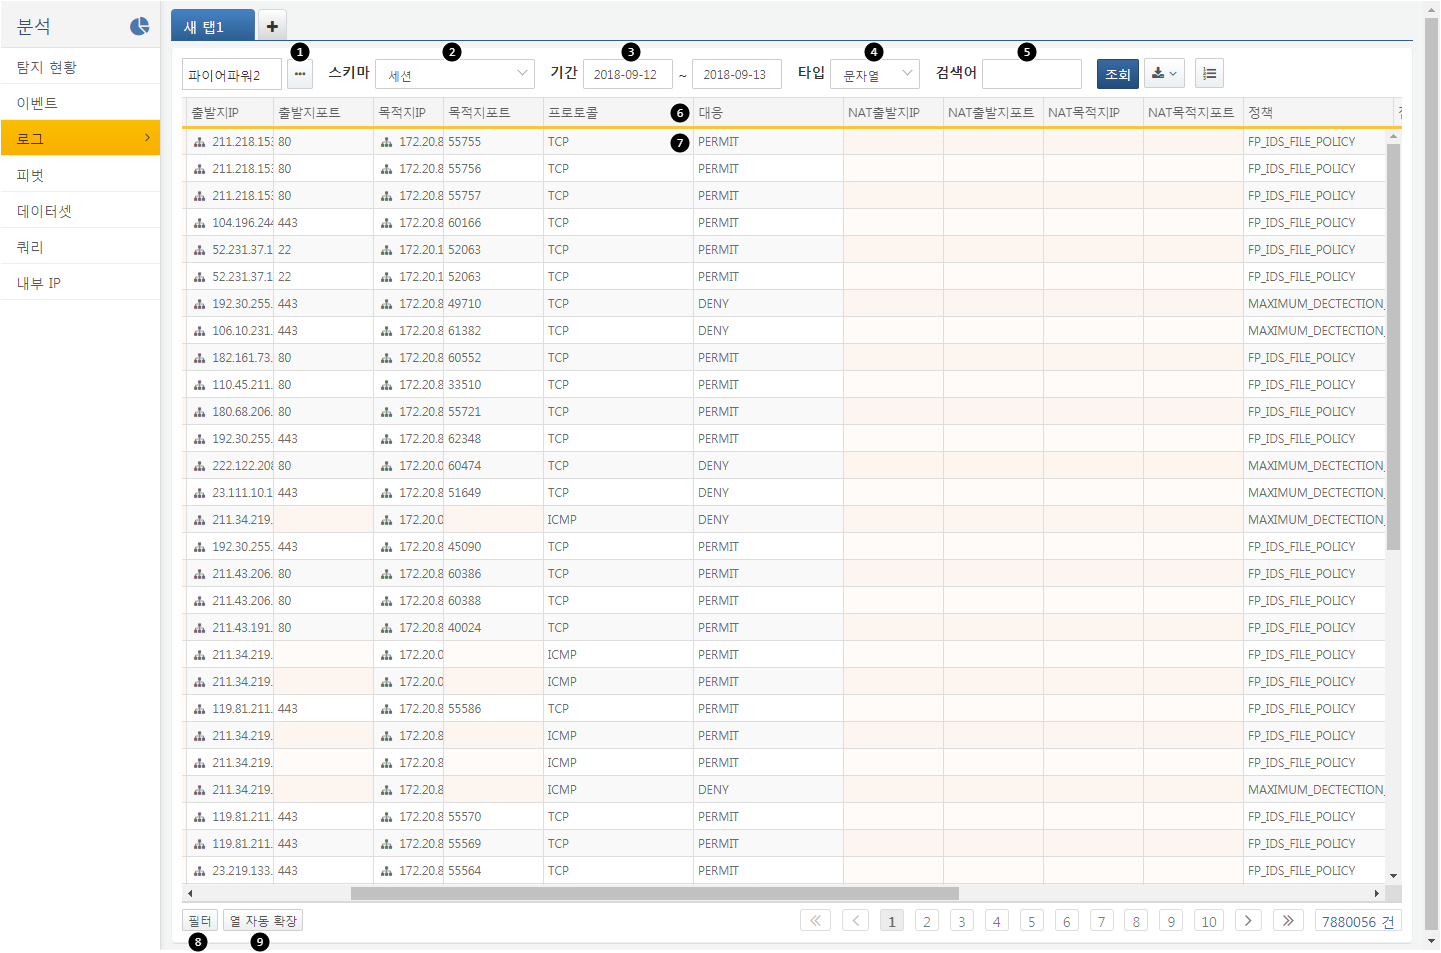Click the download export icon button

click(1164, 74)
